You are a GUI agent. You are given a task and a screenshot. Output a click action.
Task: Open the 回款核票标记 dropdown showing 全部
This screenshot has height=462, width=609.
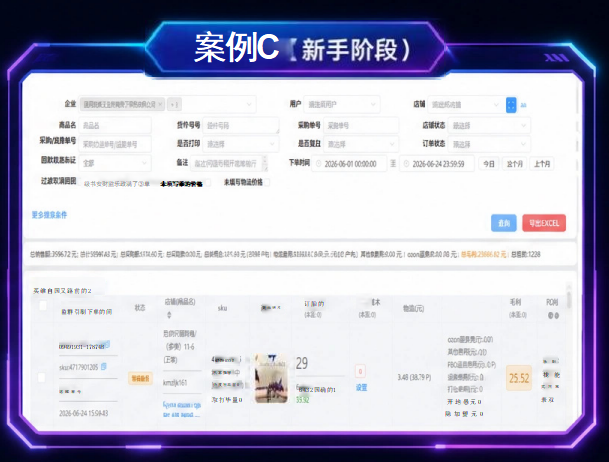click(x=115, y=163)
